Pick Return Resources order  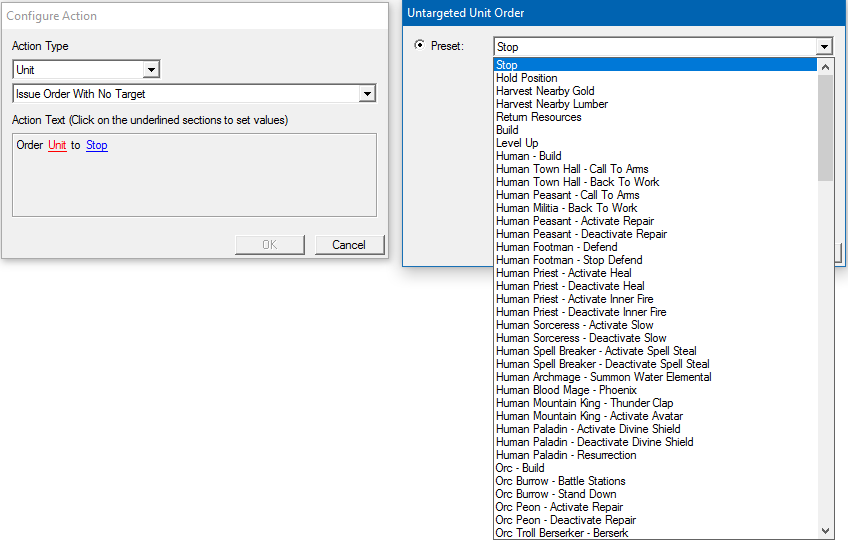(x=655, y=117)
